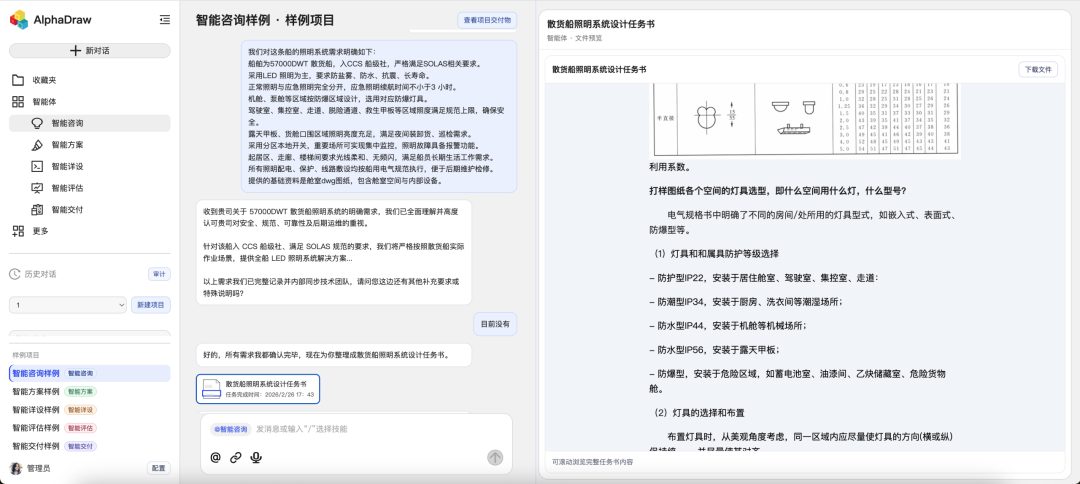Collapse the sidebar with the toggle icon

[x=165, y=20]
